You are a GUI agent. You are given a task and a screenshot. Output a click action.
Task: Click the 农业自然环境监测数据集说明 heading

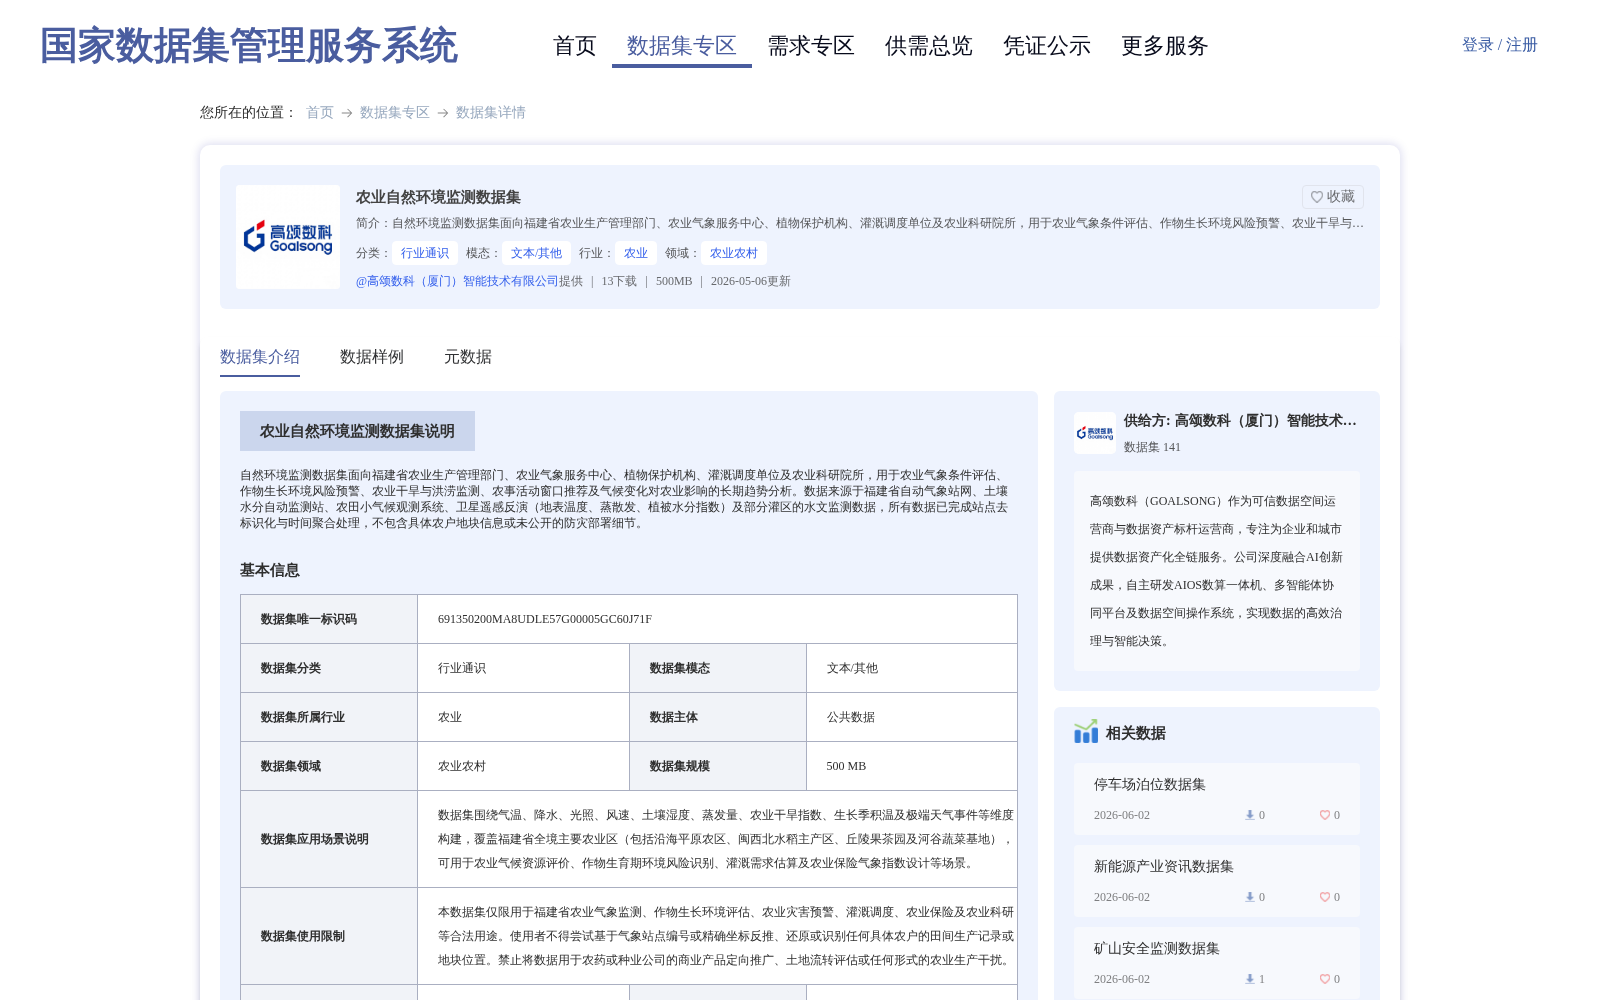[x=357, y=431]
